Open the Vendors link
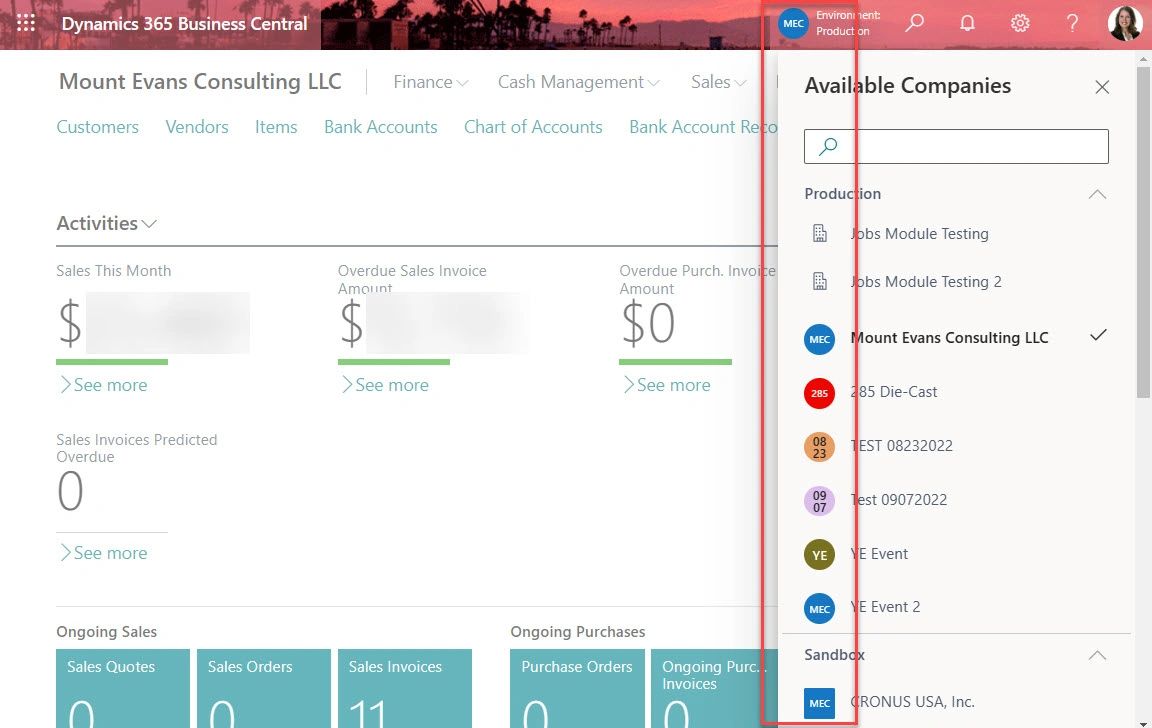Viewport: 1152px width, 728px height. (x=197, y=127)
